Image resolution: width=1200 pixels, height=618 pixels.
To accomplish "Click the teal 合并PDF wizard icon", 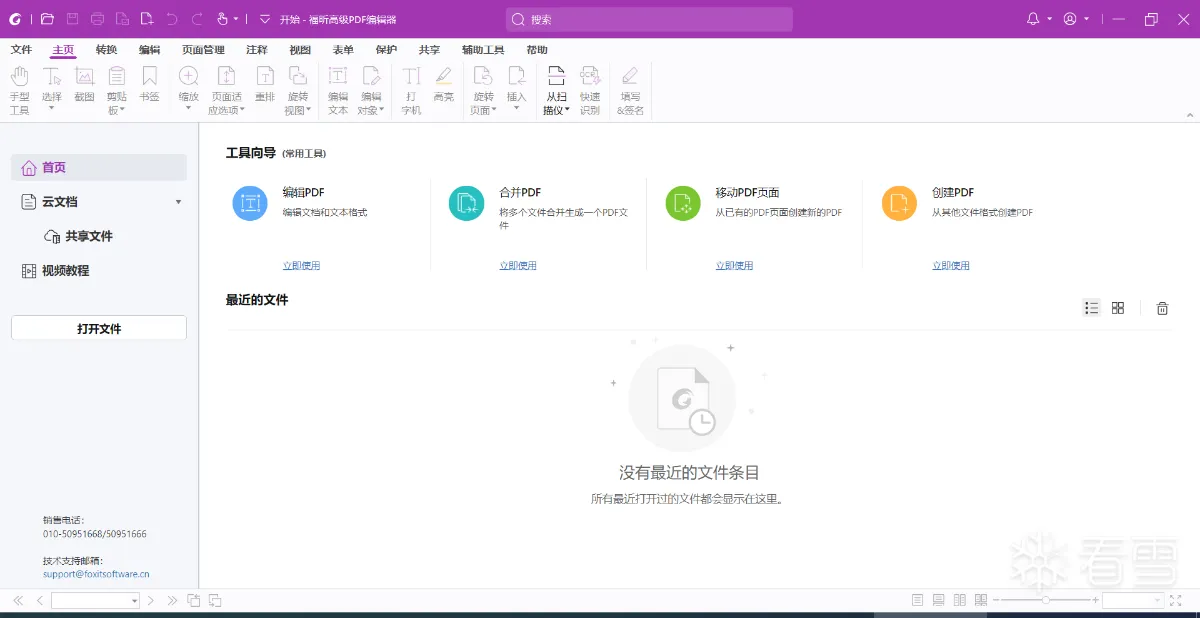I will coord(466,203).
